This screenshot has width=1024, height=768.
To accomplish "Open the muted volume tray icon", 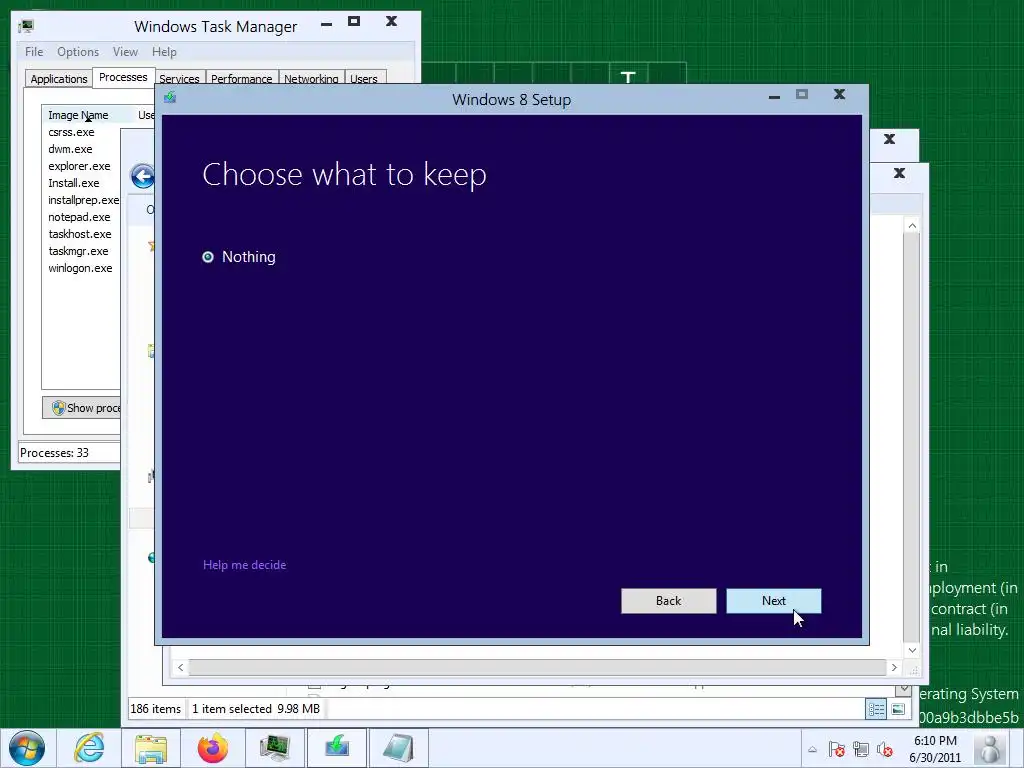I will (x=885, y=750).
